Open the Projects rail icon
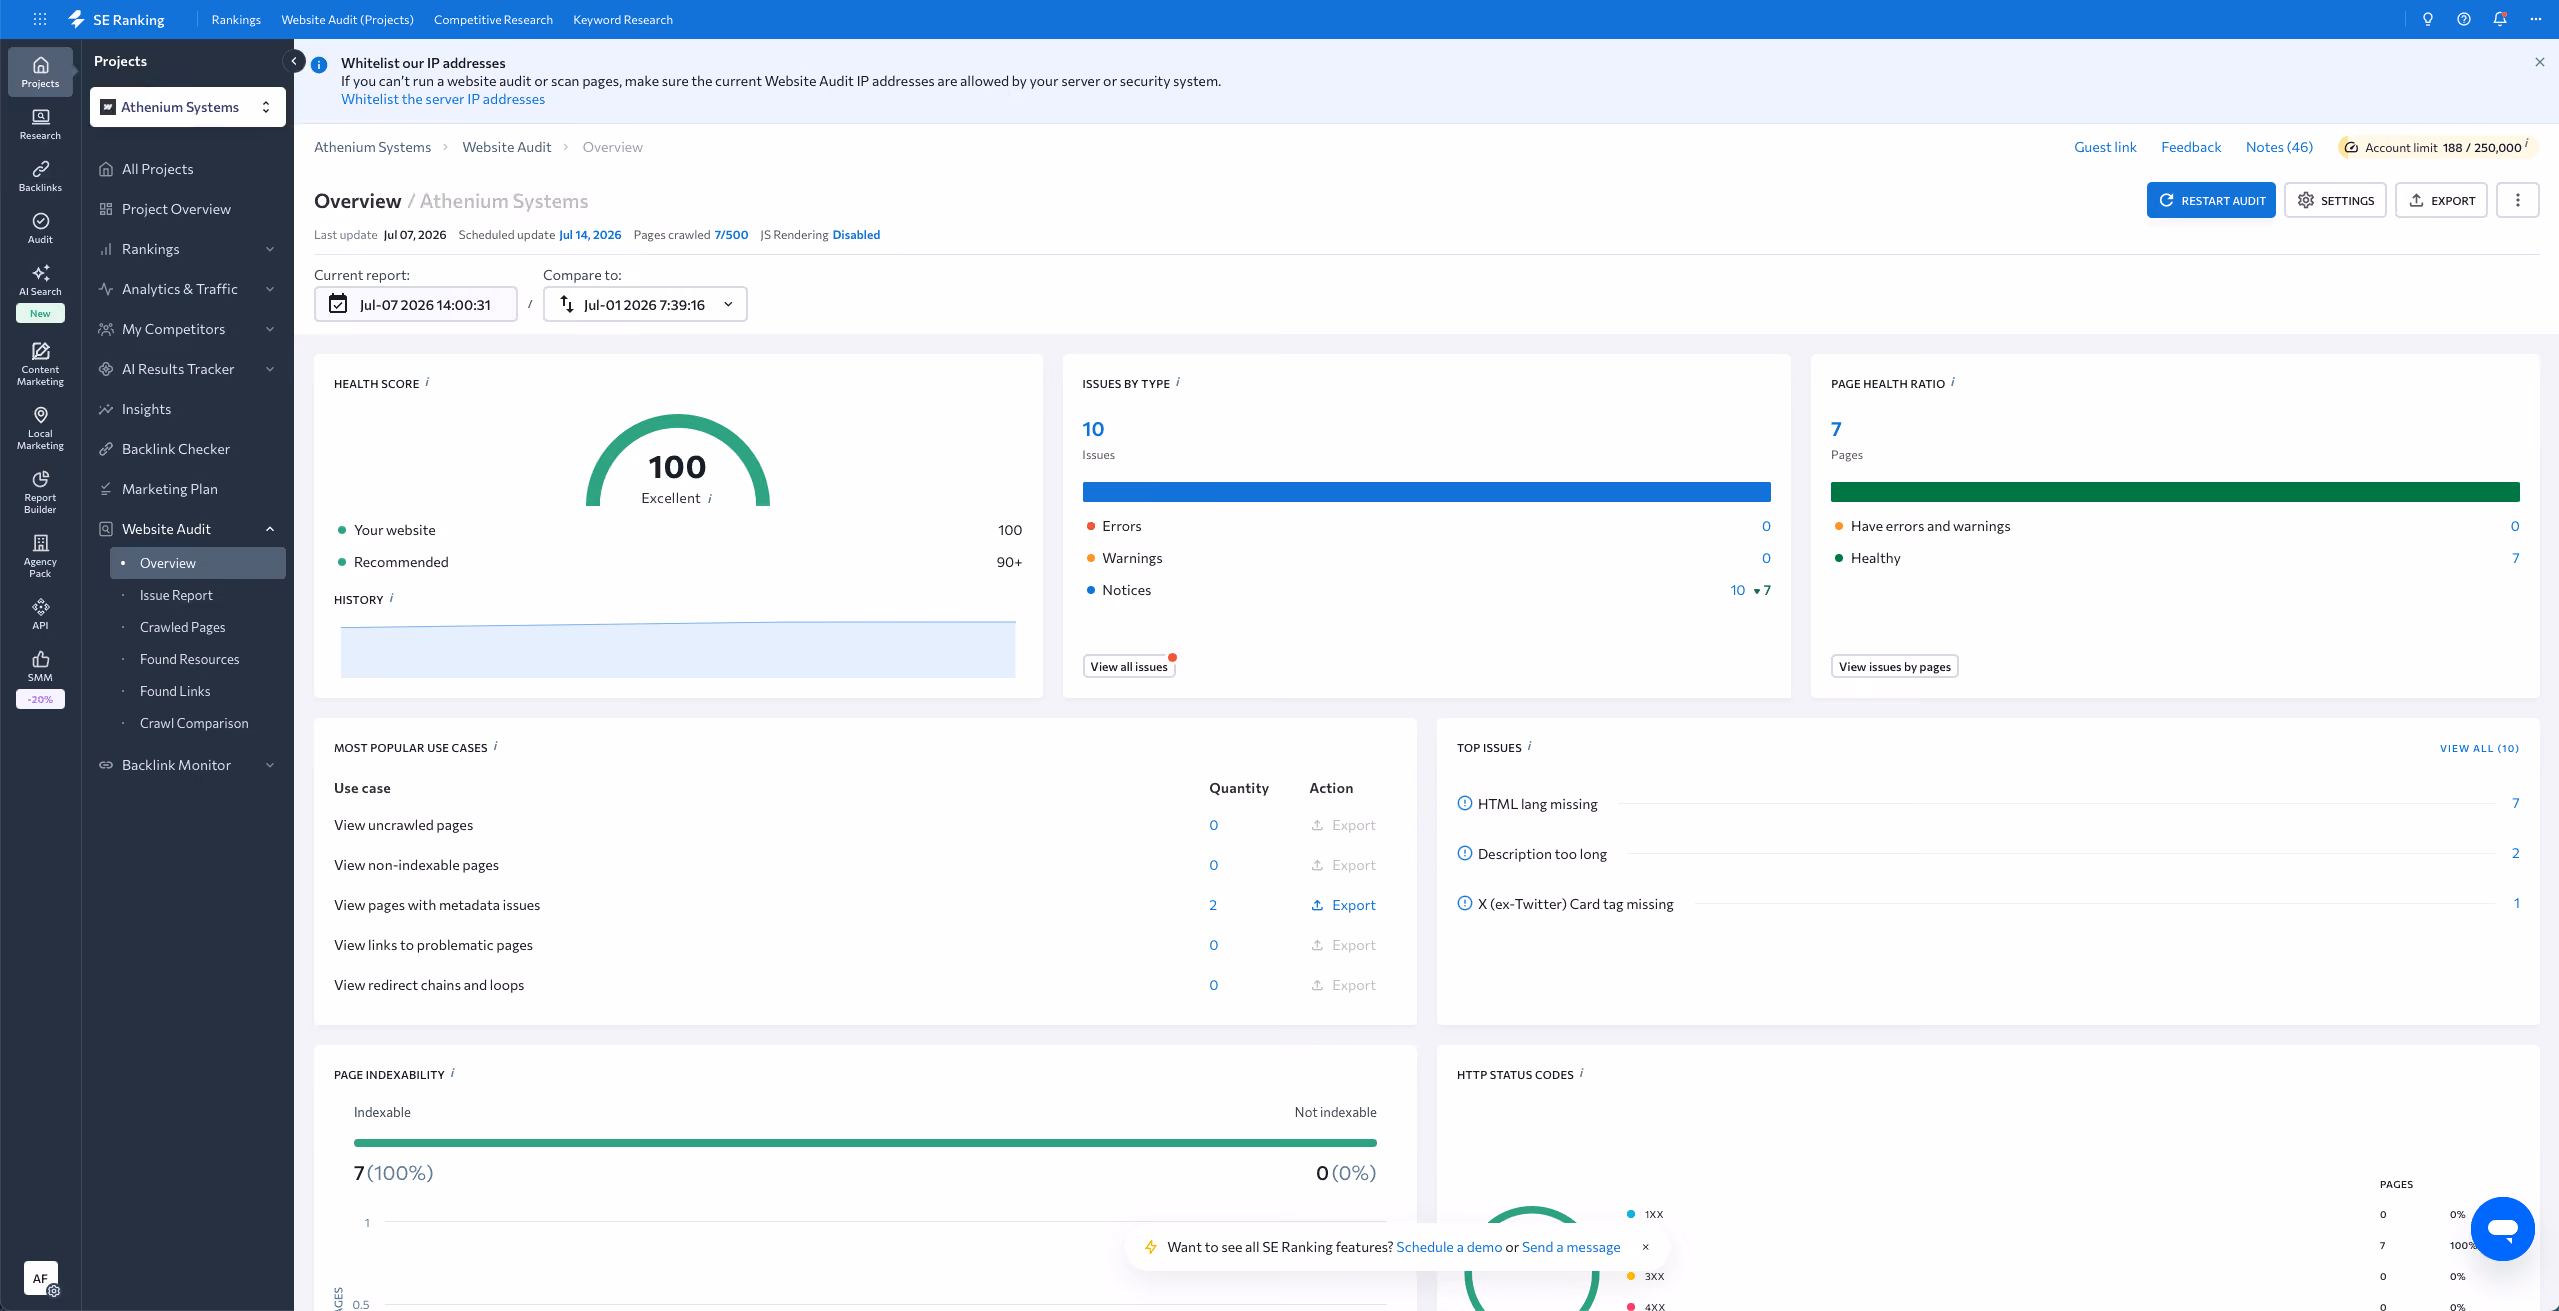This screenshot has width=2559, height=1311. coord(40,72)
